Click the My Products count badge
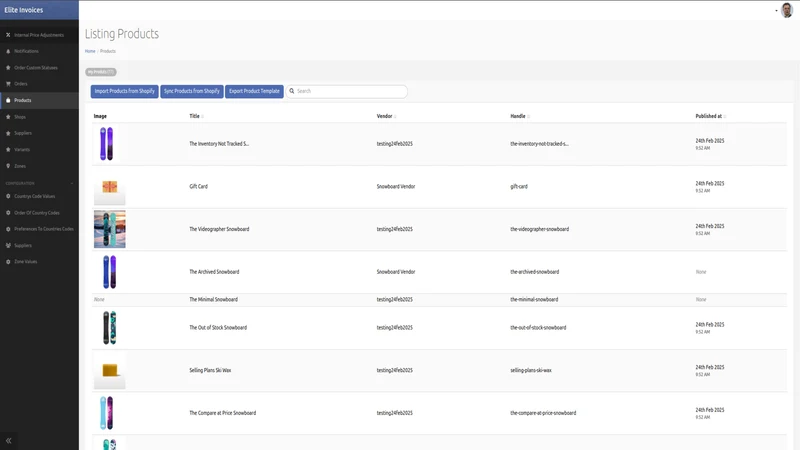The height and width of the screenshot is (450, 800). pos(101,72)
